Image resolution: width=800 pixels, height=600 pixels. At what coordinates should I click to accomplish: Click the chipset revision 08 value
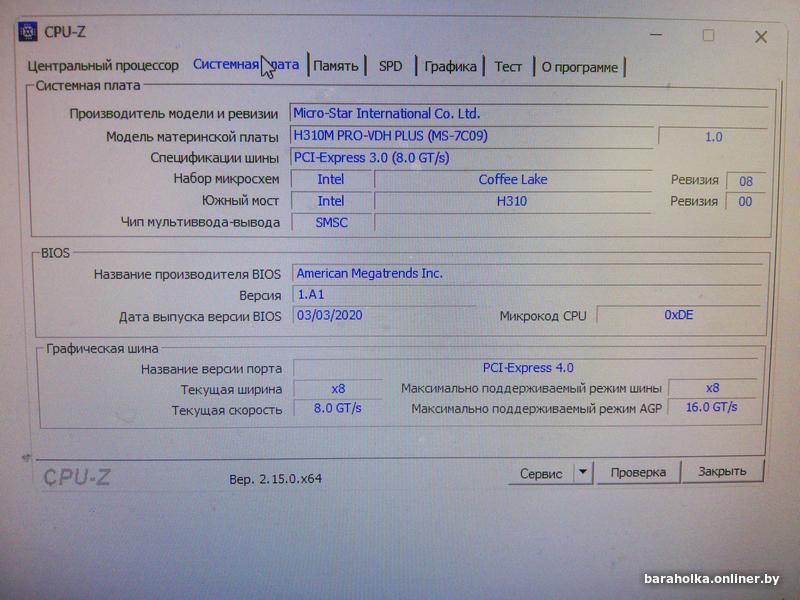[x=745, y=181]
